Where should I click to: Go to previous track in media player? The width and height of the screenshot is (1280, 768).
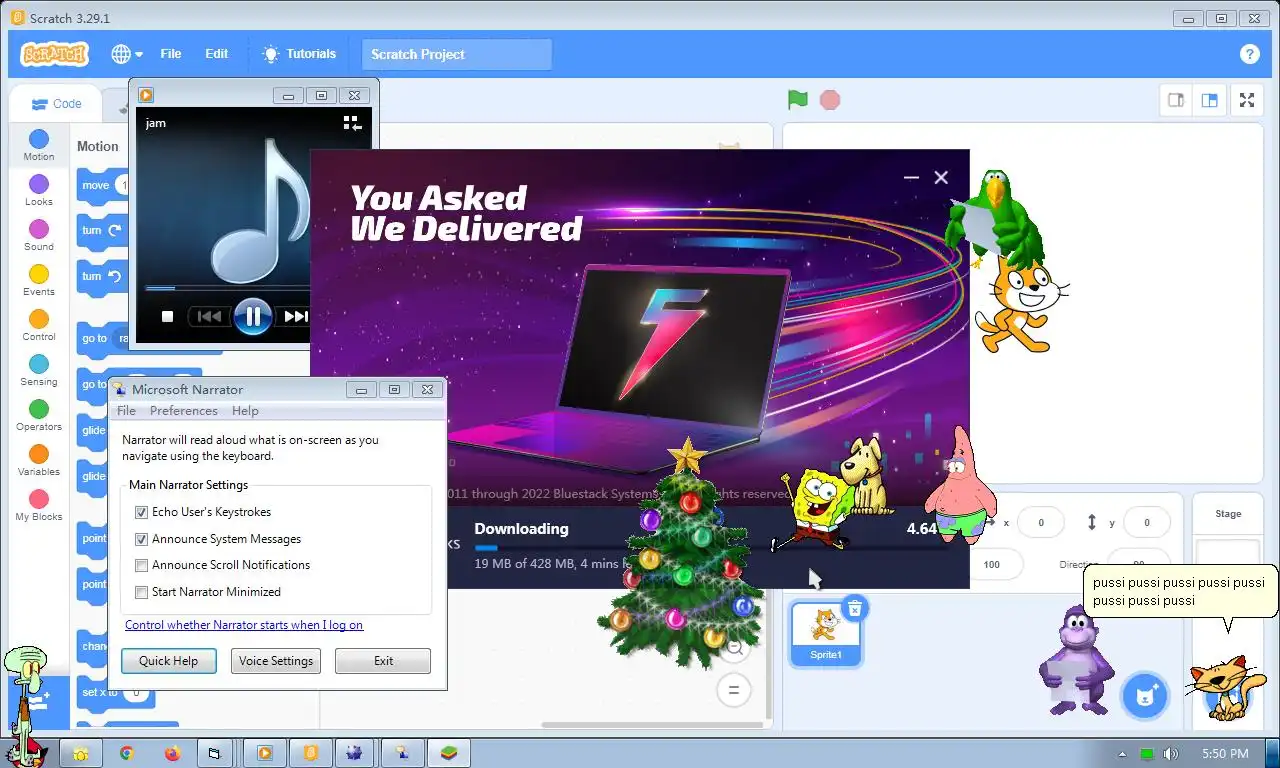tap(209, 316)
